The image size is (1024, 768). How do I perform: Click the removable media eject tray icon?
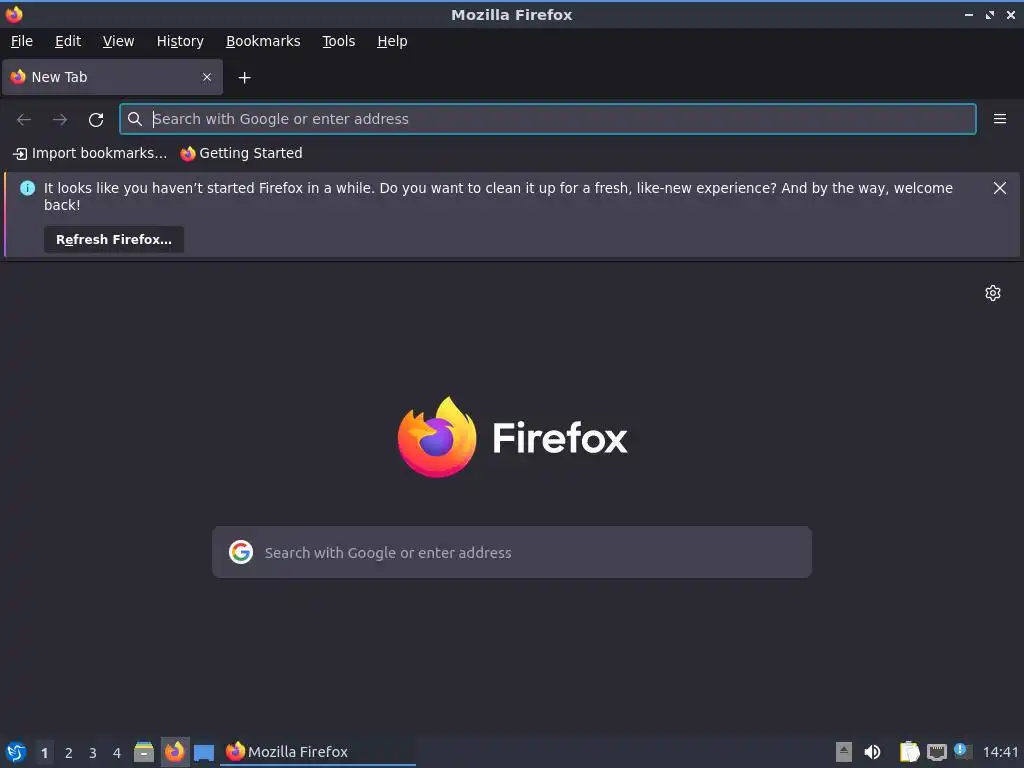(x=844, y=752)
